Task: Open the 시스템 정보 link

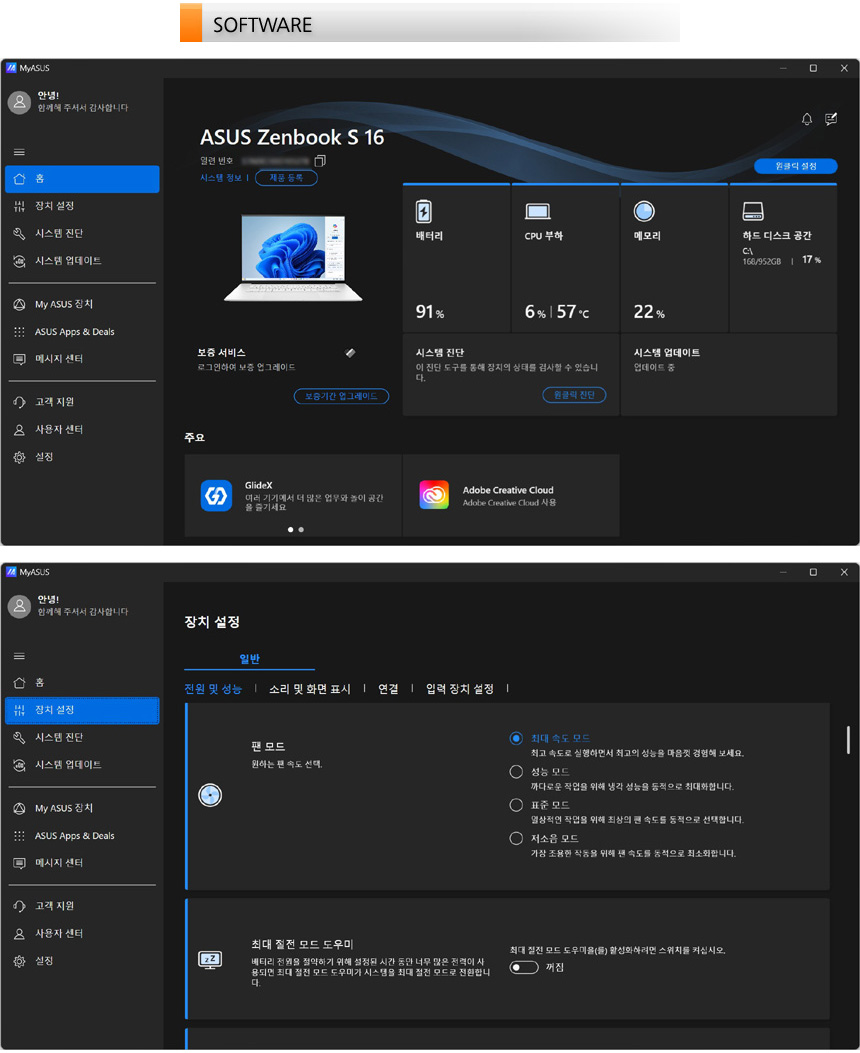Action: click(x=221, y=178)
